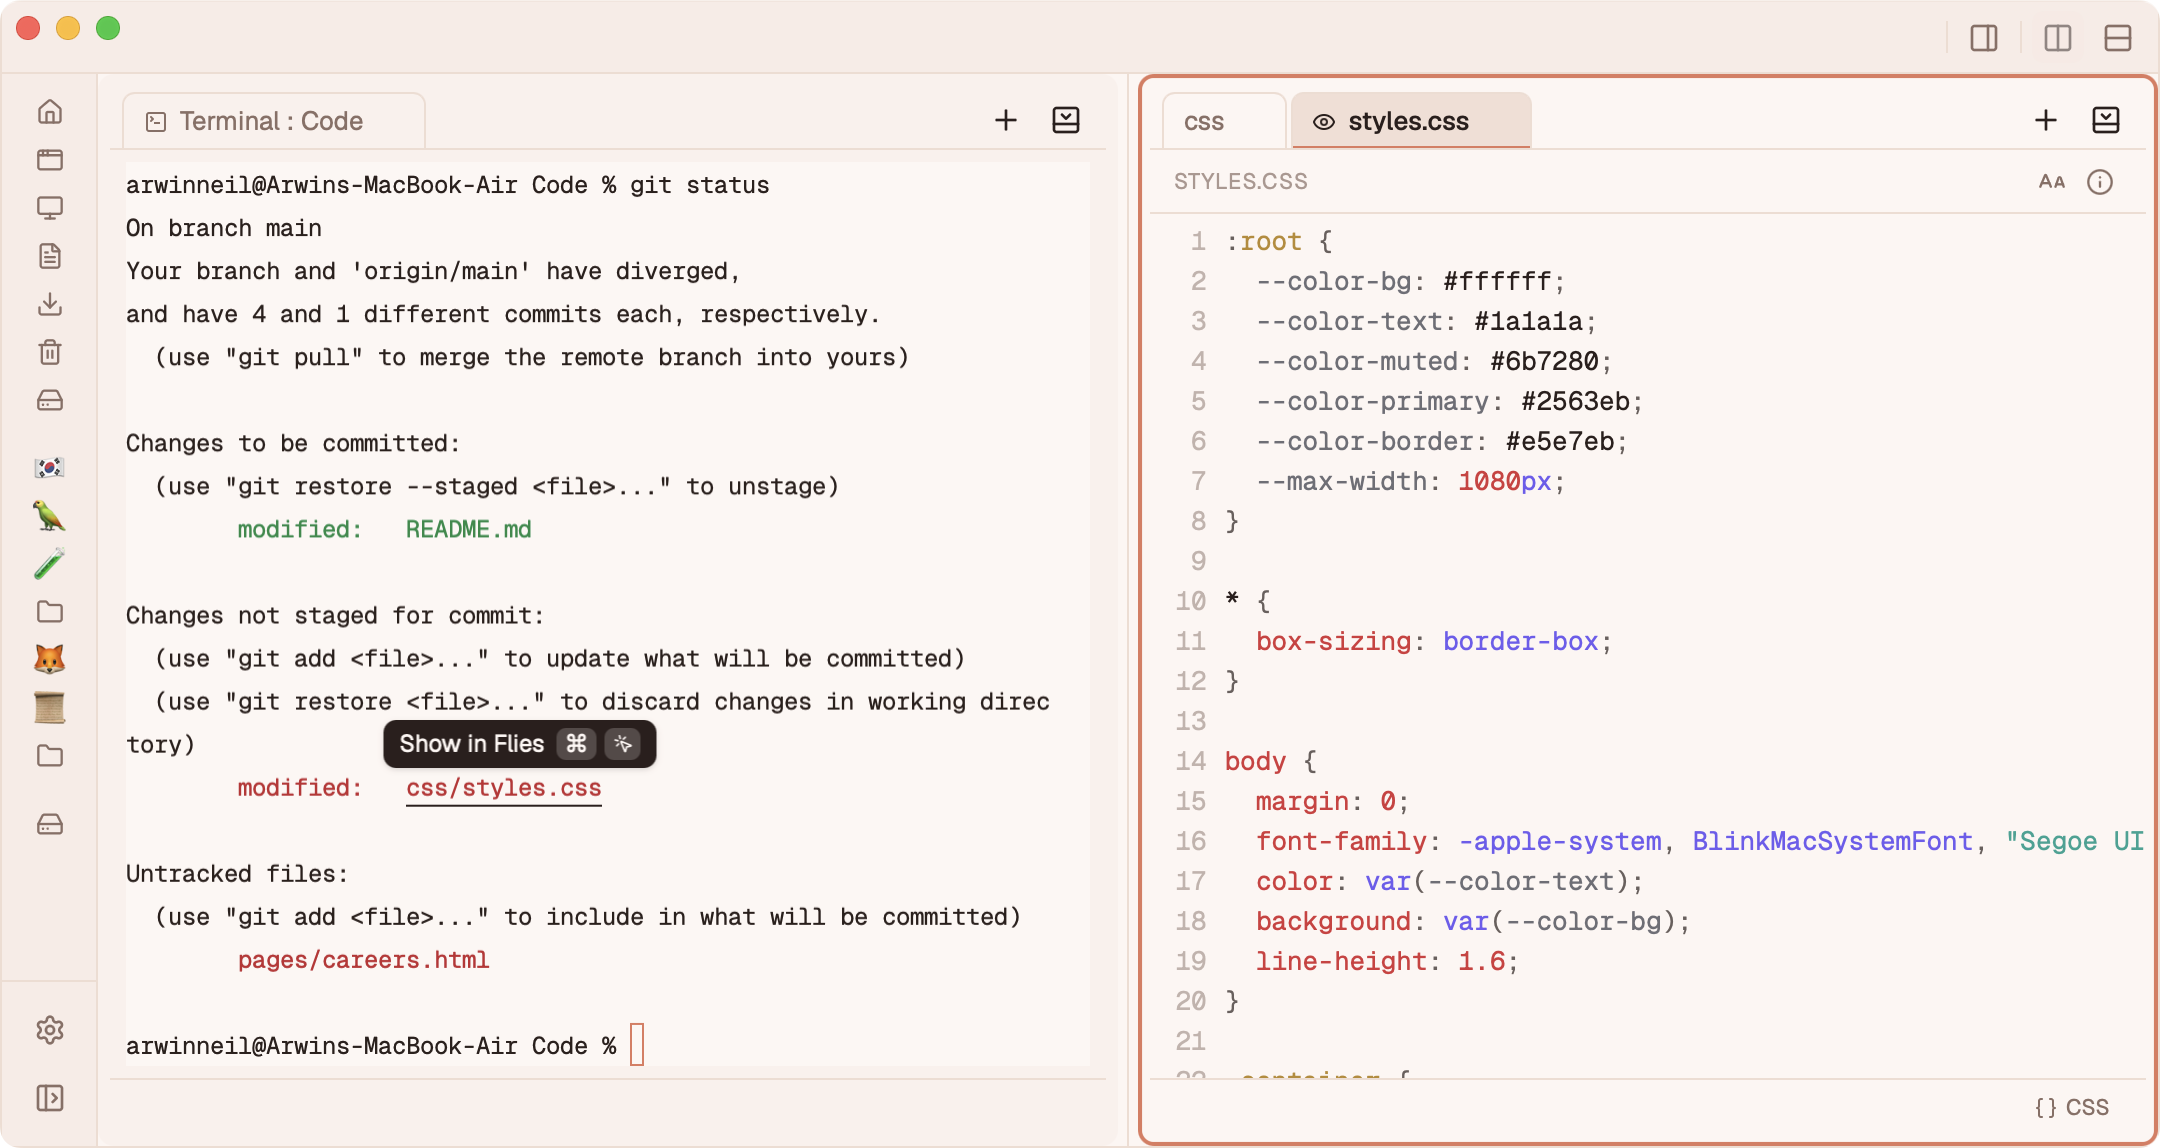Screen dimensions: 2160x1148
Task: Select the lower disk drive icon in sidebar
Action: tap(50, 824)
